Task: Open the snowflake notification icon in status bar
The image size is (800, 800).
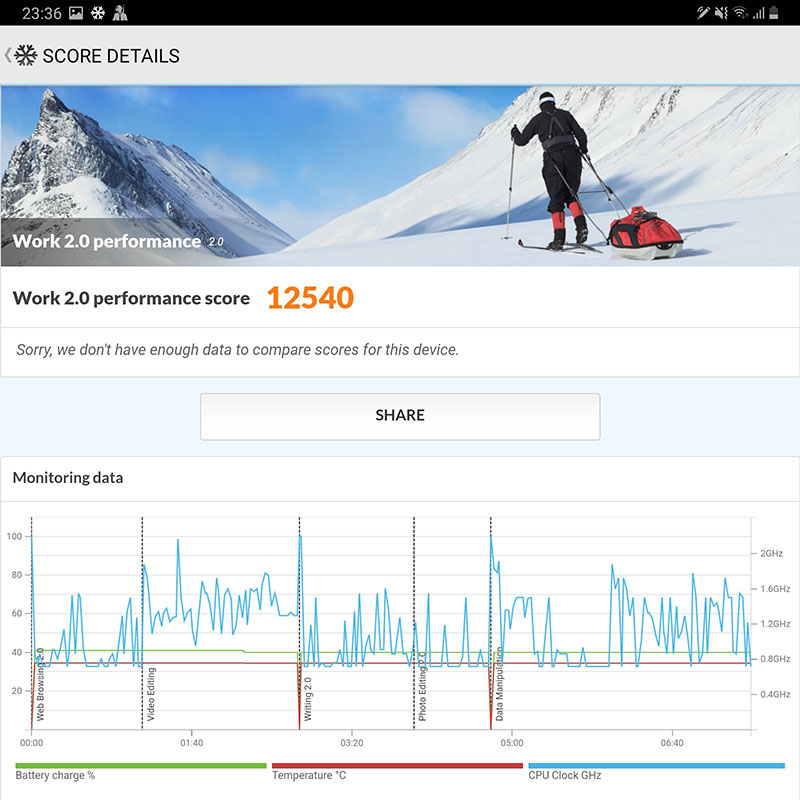Action: pyautogui.click(x=98, y=13)
